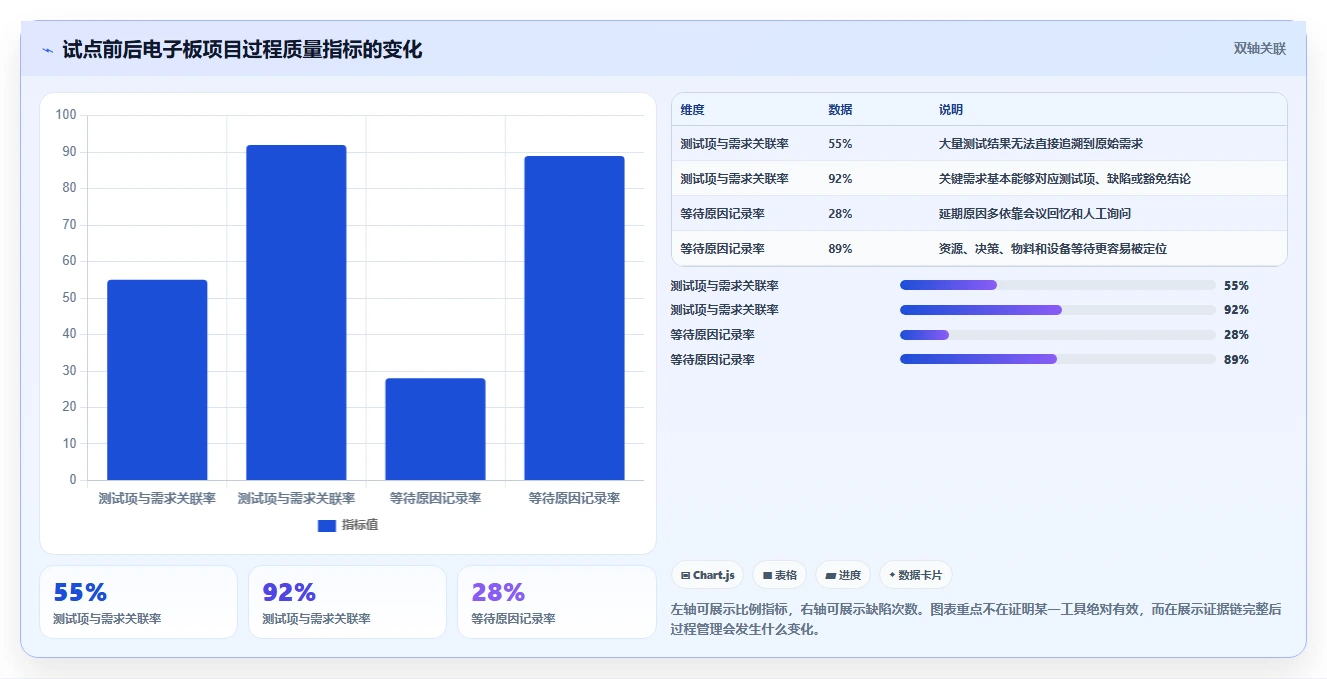This screenshot has height=679, width=1327.
Task: Click the title 试点前后电子板项目过程质量指标的变化
Action: (242, 50)
